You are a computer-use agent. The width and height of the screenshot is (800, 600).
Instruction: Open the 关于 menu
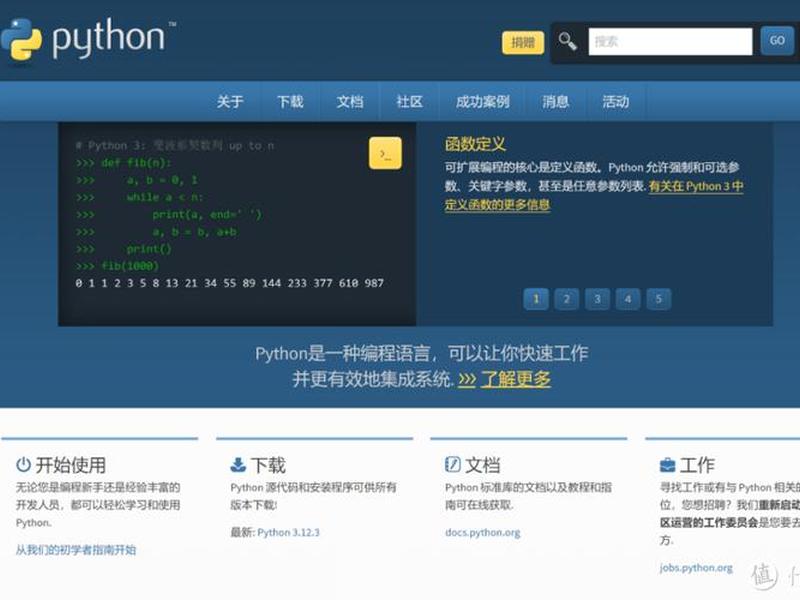[x=230, y=102]
